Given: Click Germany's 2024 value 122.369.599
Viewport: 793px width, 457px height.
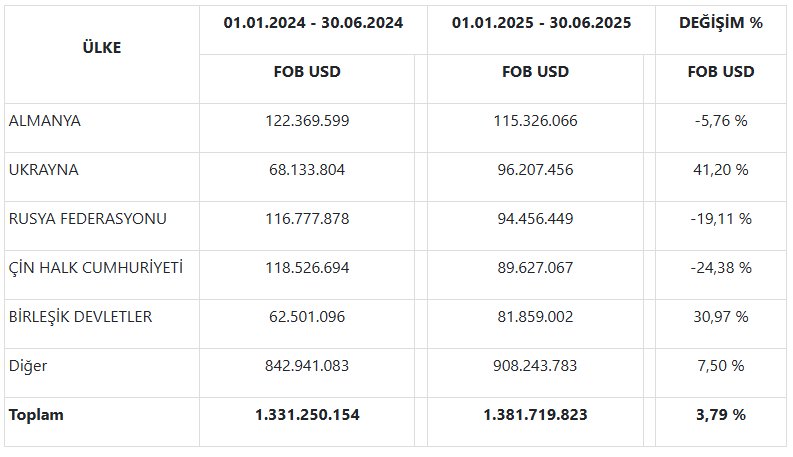Looking at the screenshot, I should pos(307,121).
